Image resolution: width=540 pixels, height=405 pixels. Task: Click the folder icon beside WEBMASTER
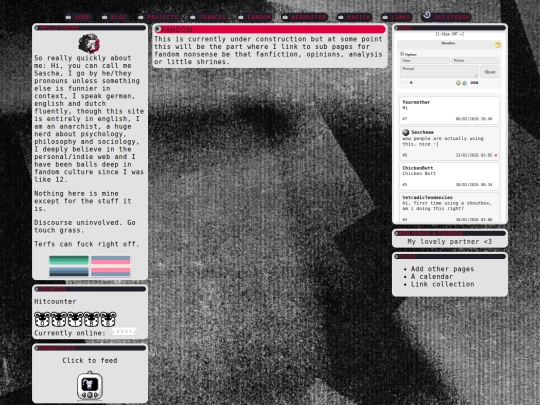285,17
